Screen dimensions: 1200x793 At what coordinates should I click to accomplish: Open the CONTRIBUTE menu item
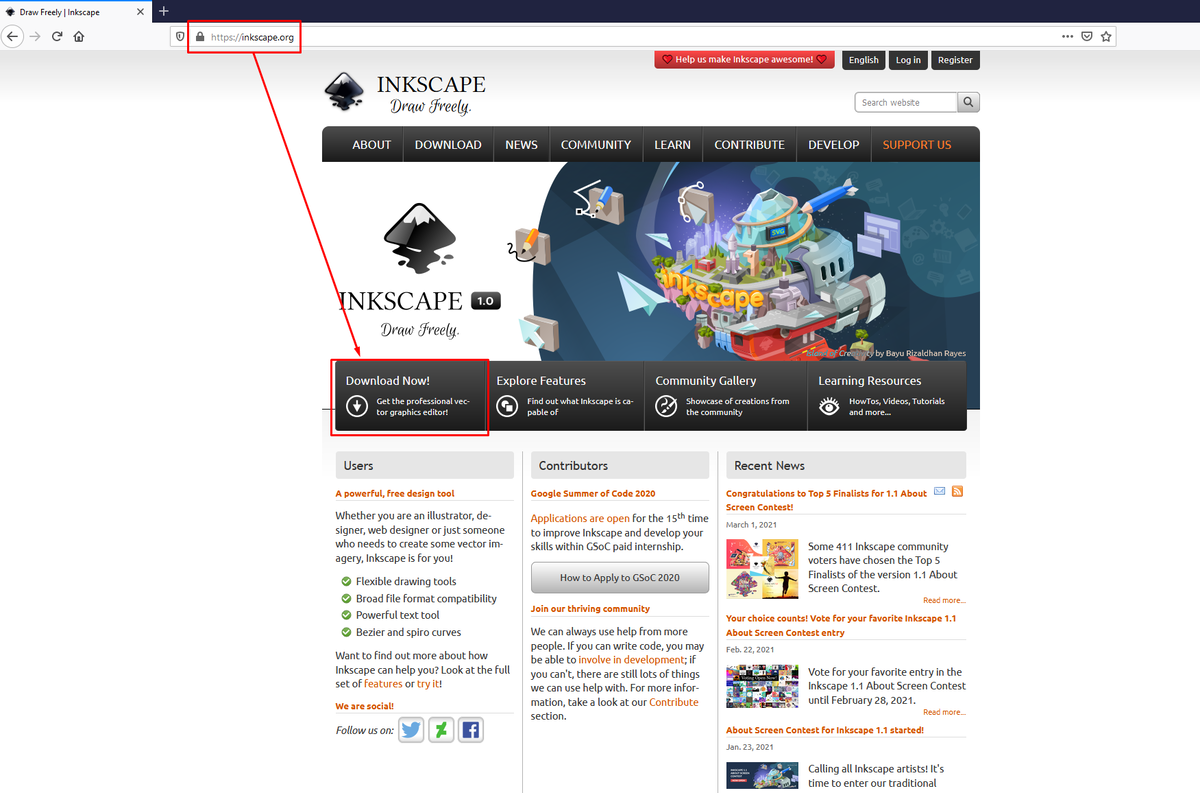(x=749, y=145)
